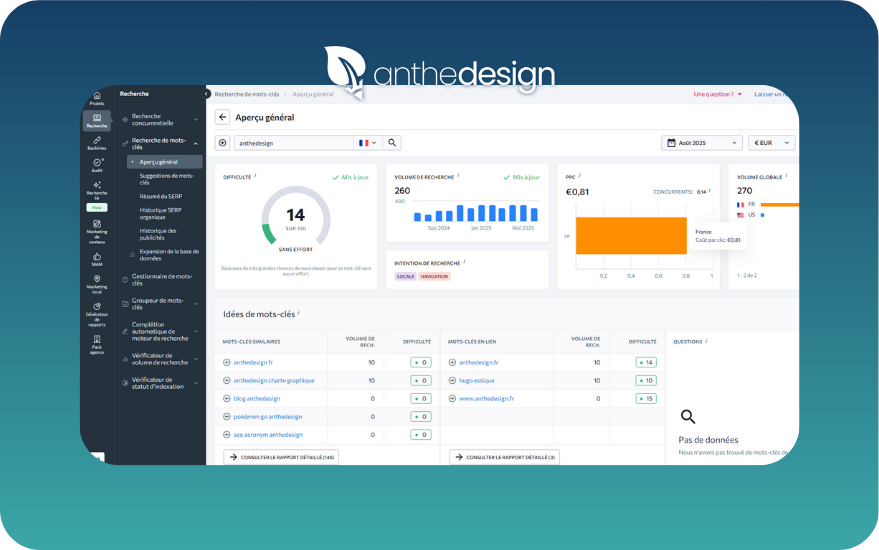Viewport: 879px width, 550px height.
Task: Click info icon next to Intention de recherche
Action: (x=464, y=261)
